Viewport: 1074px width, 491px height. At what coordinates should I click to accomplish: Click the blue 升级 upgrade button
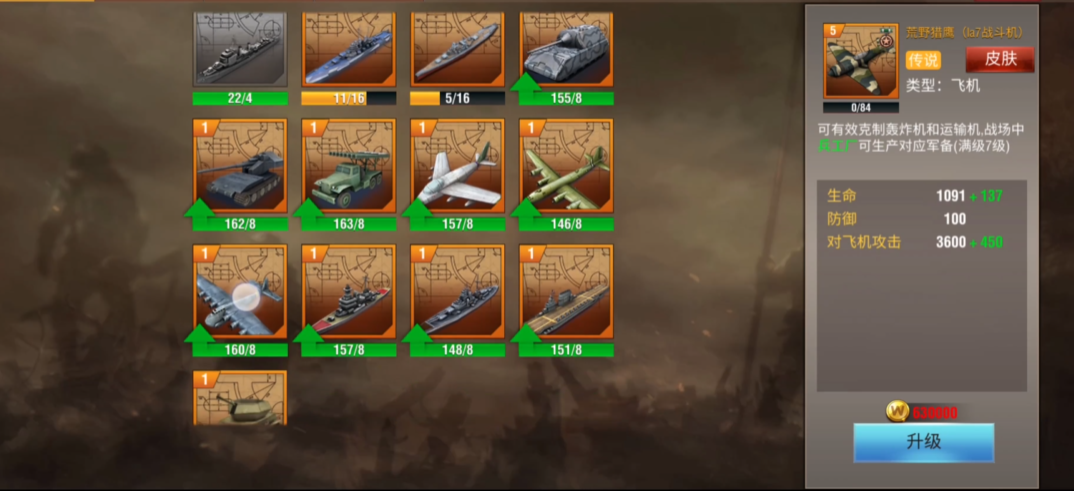click(x=923, y=442)
